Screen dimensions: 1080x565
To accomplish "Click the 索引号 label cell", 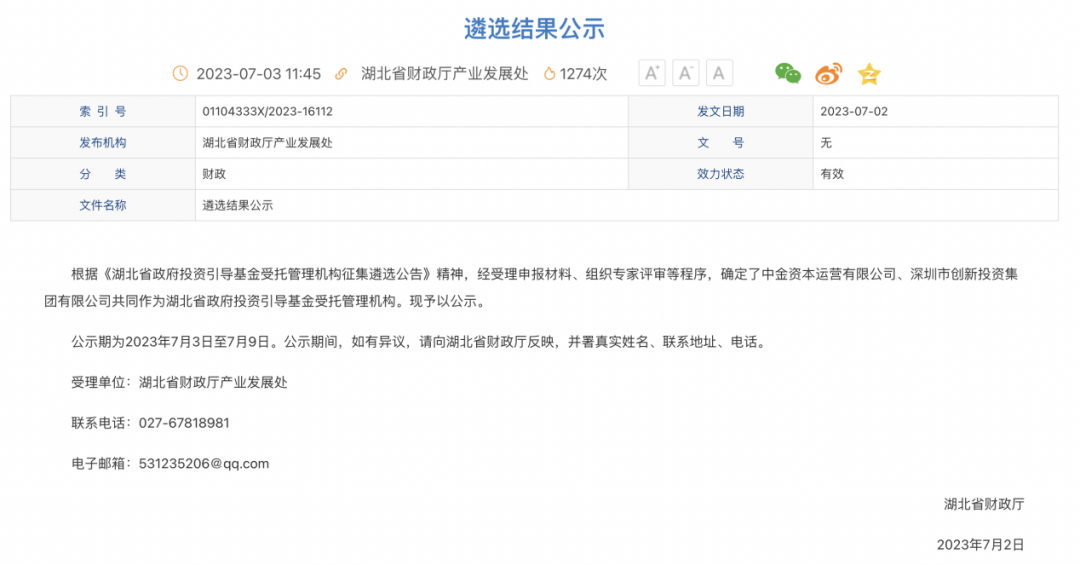I will coord(103,112).
